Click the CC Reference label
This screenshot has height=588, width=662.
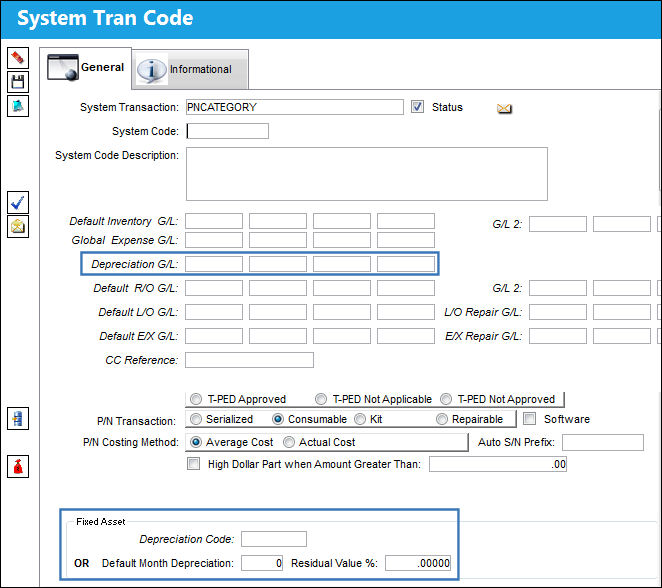142,360
